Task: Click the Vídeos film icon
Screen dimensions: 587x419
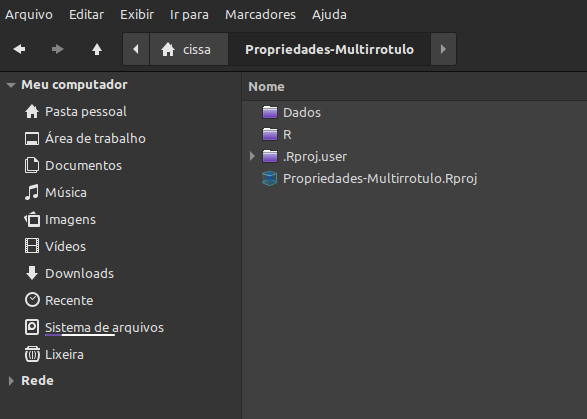Action: point(32,246)
